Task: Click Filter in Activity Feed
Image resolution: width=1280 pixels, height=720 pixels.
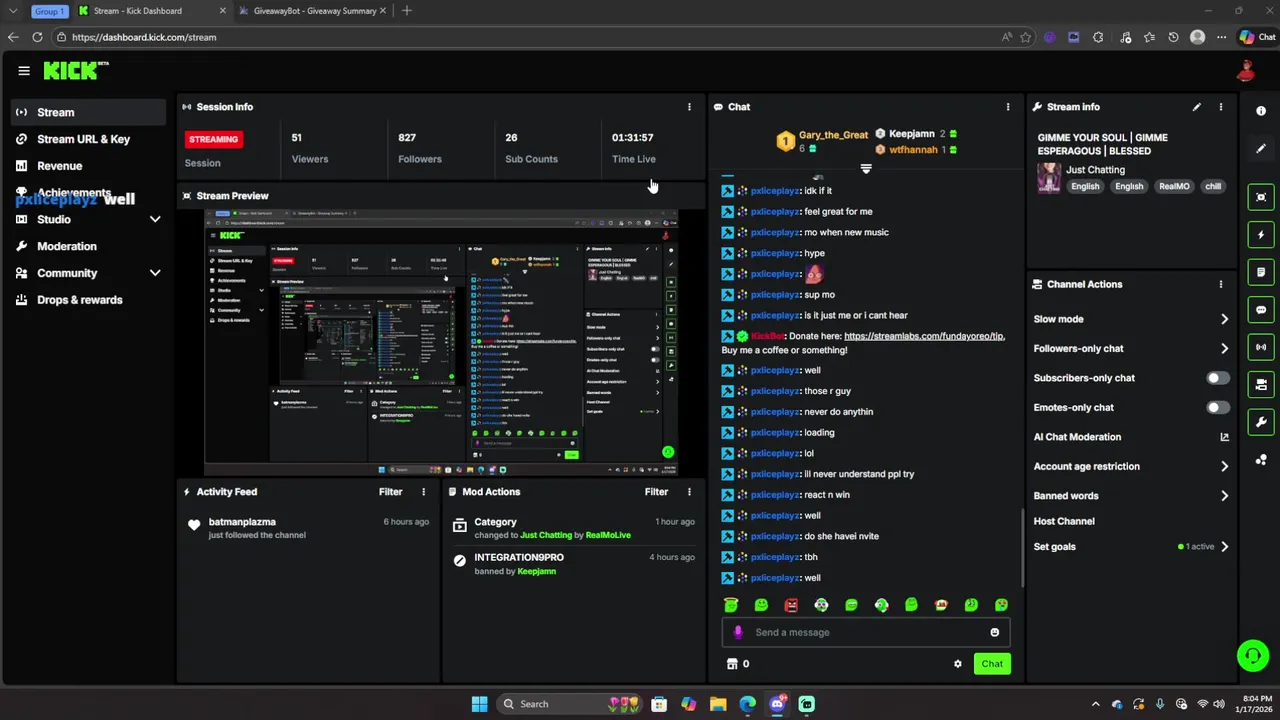Action: point(390,492)
